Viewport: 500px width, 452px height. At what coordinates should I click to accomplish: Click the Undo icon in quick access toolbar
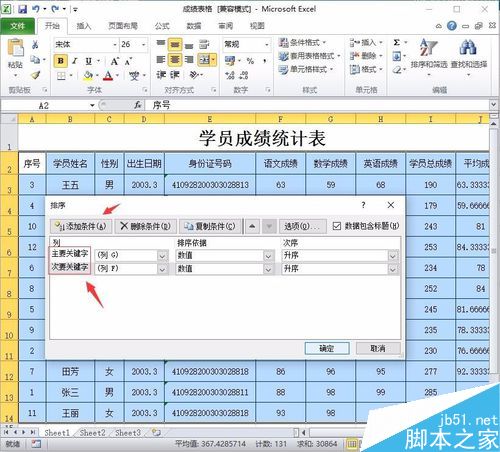click(36, 9)
